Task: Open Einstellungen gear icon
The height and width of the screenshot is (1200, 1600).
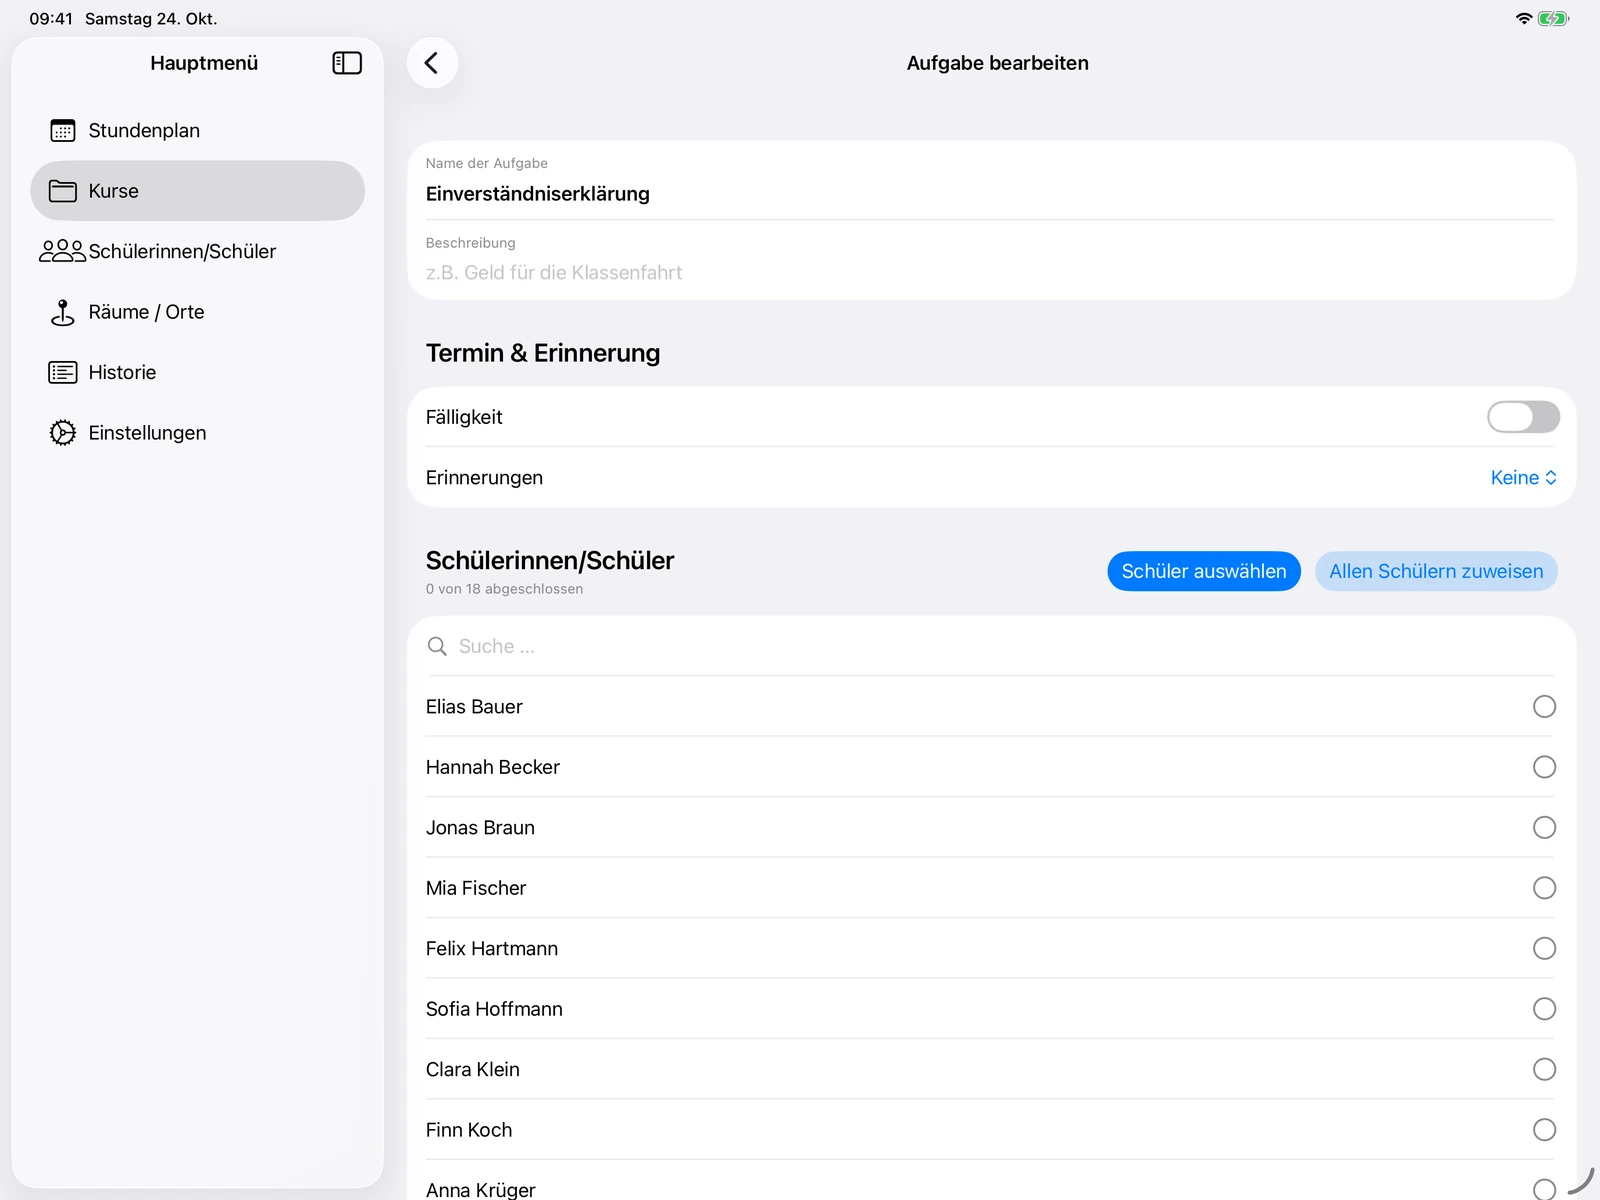Action: tap(63, 433)
